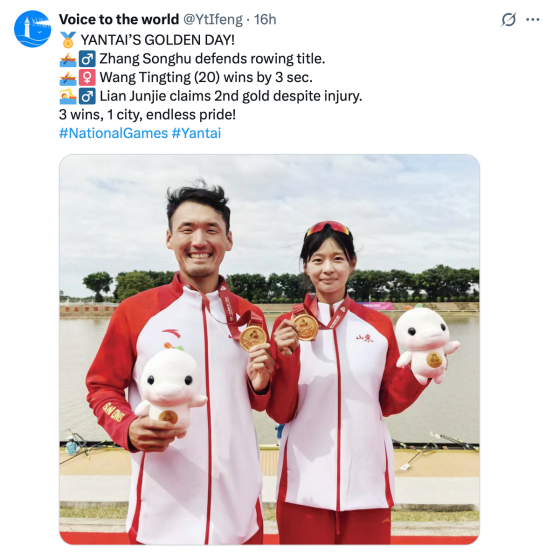
Task: Click the male sign emoji beside Zhang Songhu
Action: (x=87, y=59)
